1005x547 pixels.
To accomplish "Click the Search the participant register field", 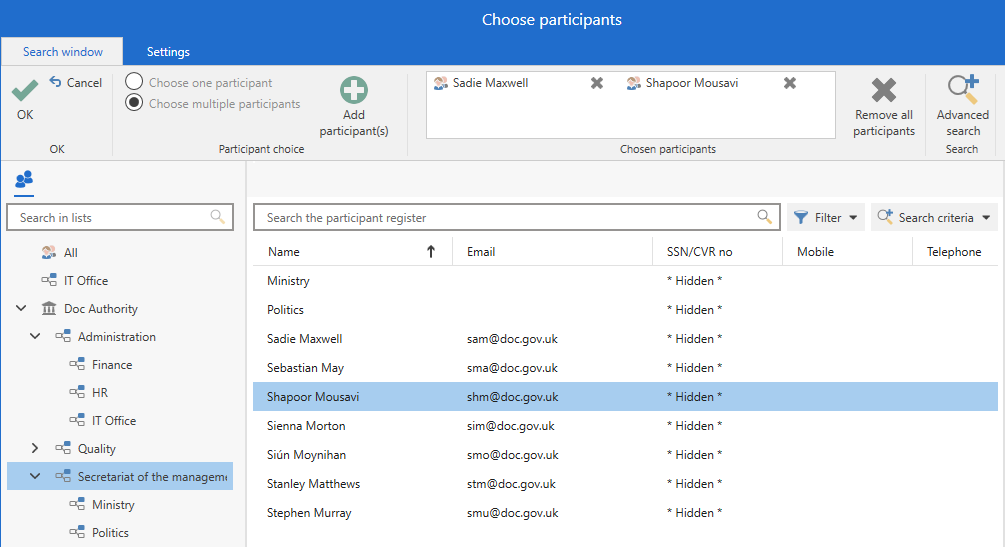I will pos(517,217).
